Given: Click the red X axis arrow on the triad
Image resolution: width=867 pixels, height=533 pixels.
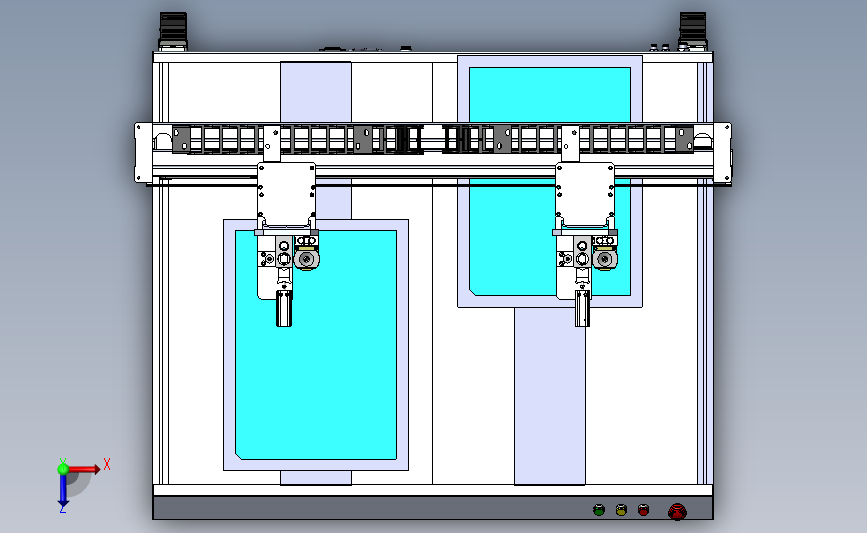Looking at the screenshot, I should [x=84, y=469].
